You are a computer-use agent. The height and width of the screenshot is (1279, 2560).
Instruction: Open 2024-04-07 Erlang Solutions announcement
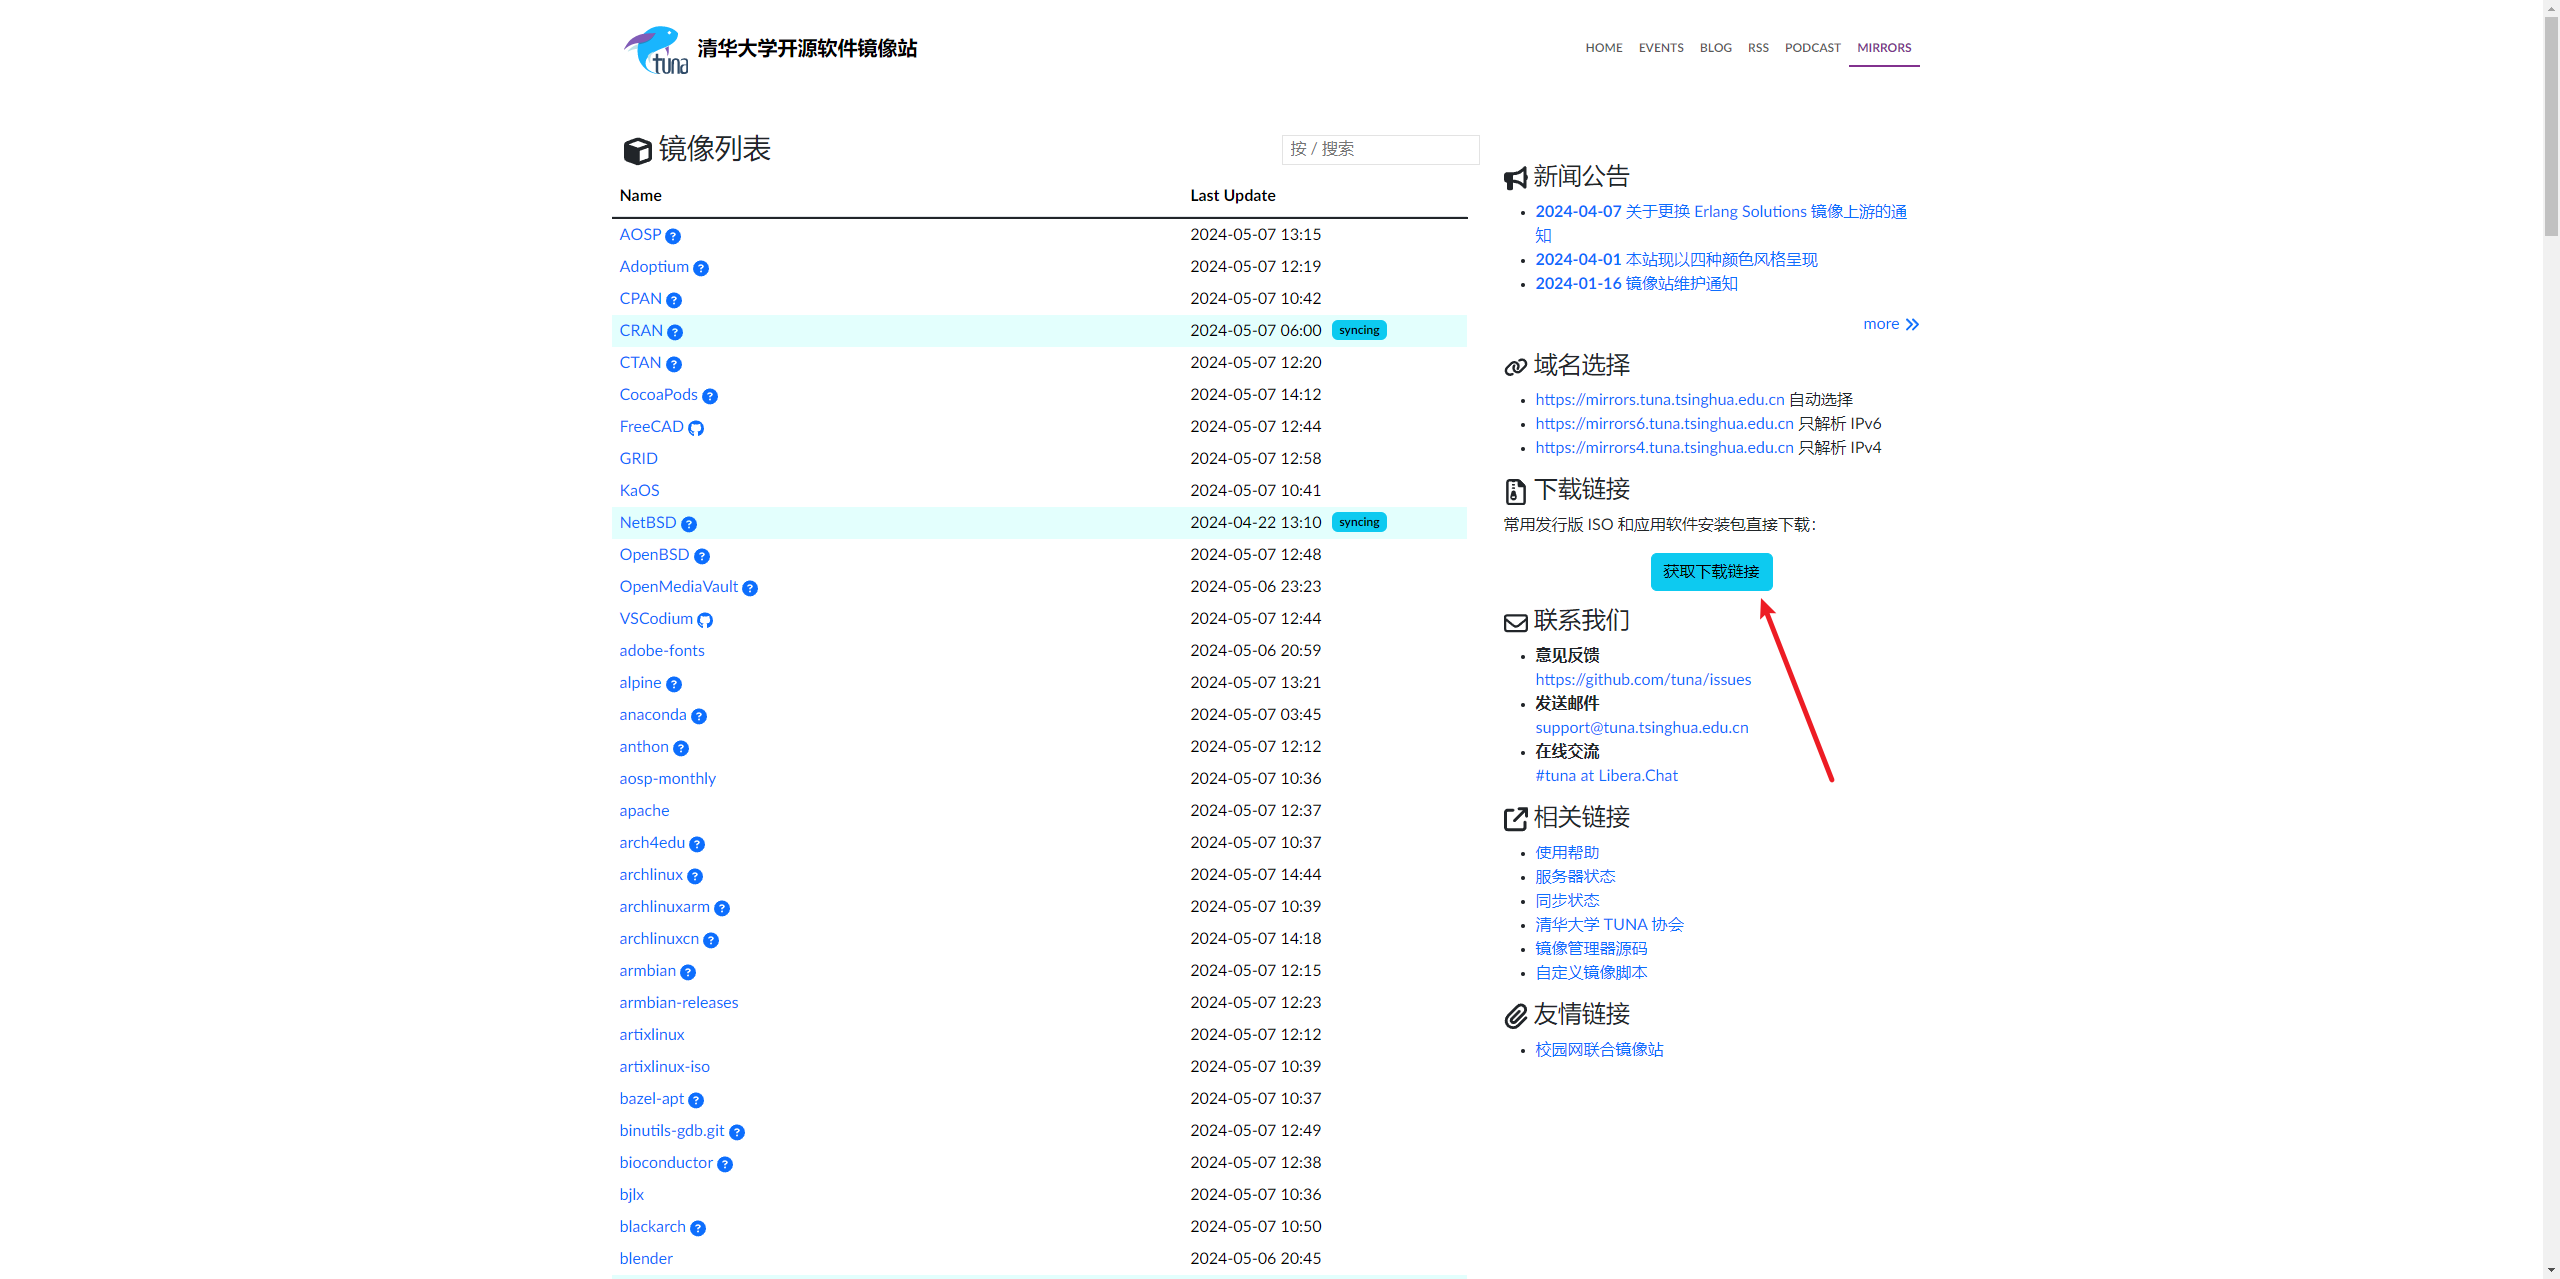click(x=1721, y=223)
